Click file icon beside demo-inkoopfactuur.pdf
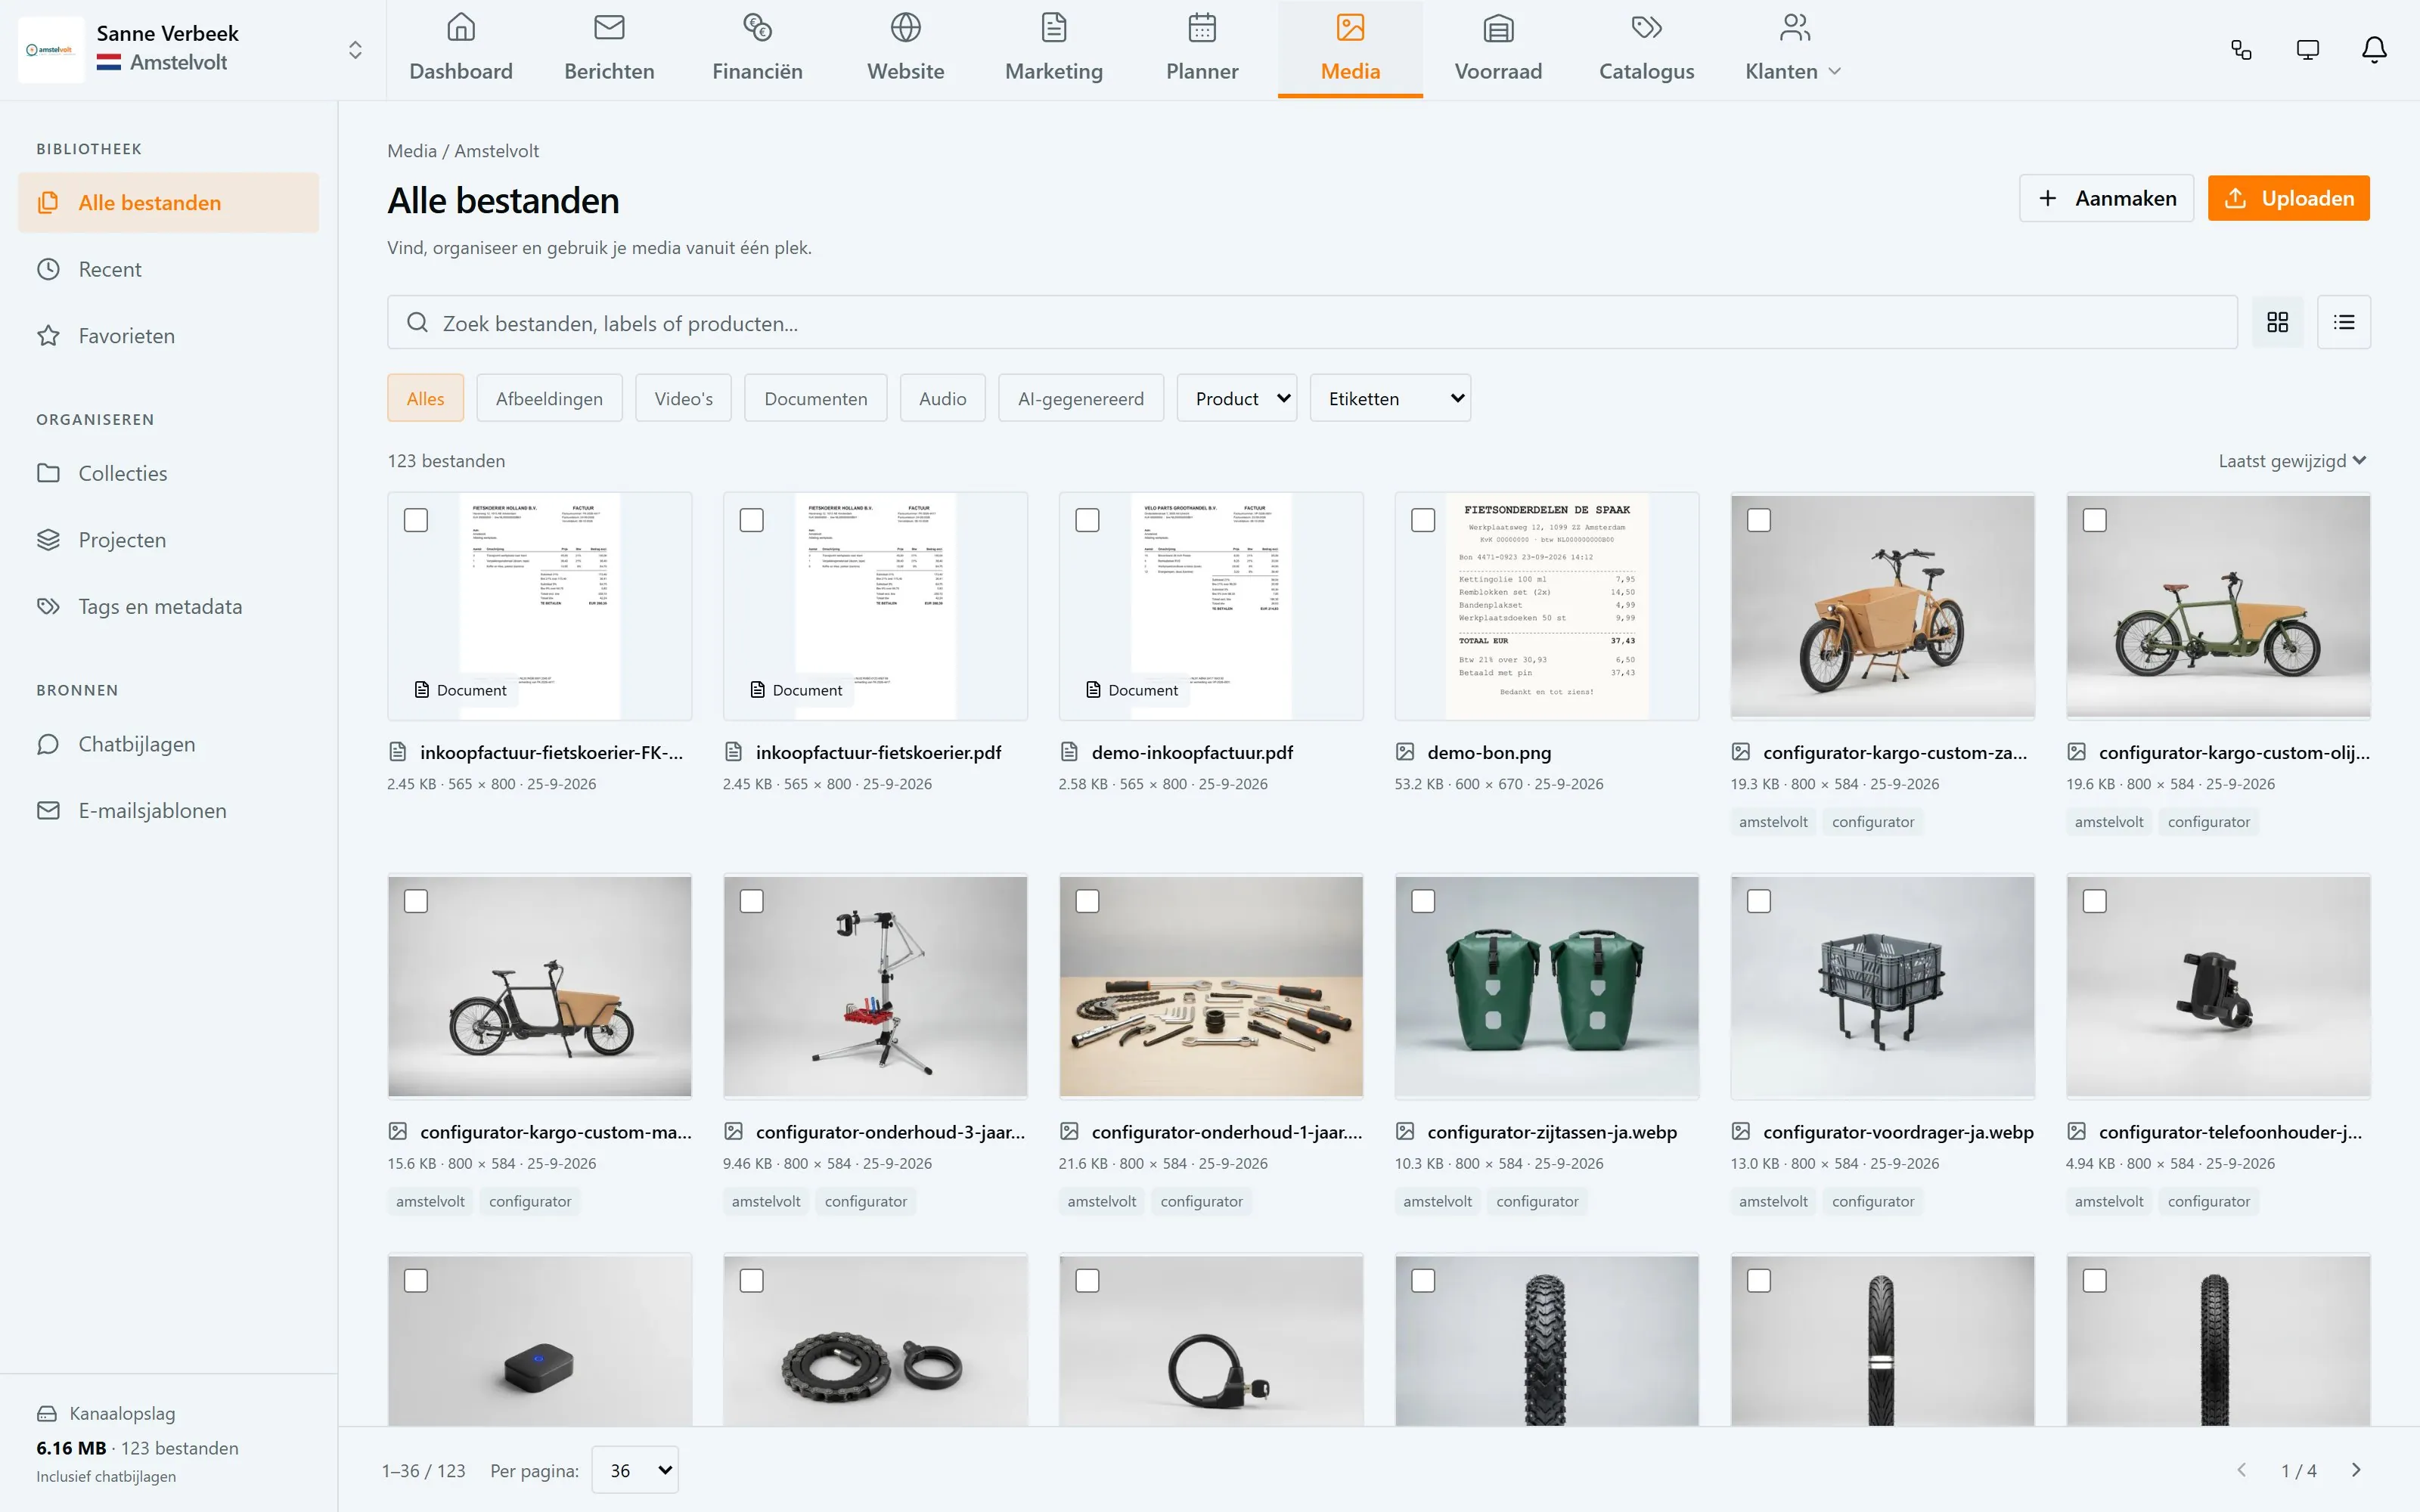This screenshot has height=1512, width=2420. (x=1069, y=752)
